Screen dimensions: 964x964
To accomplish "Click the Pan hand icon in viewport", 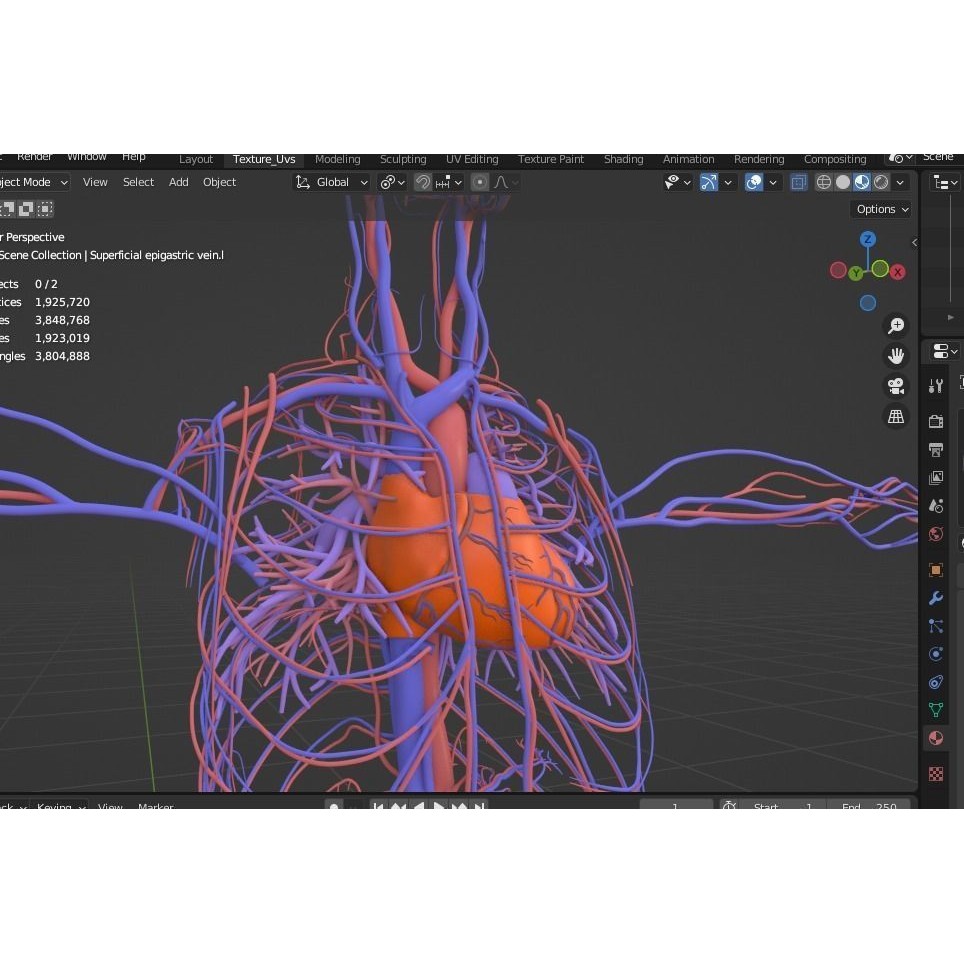I will [896, 353].
